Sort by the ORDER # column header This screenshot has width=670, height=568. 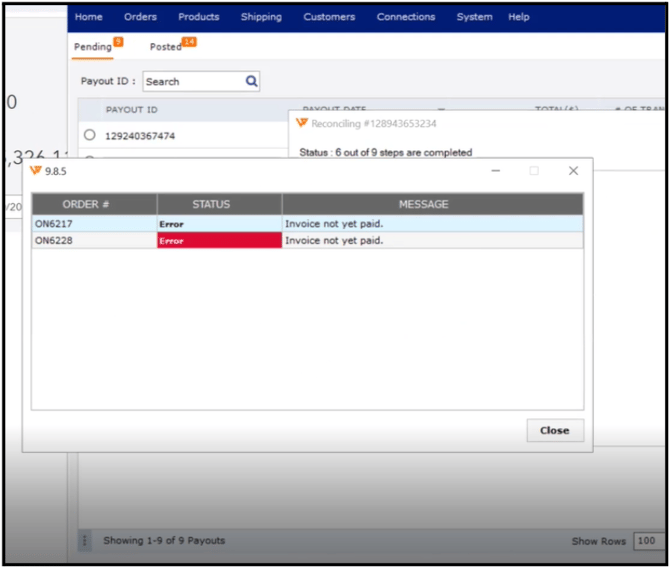(x=93, y=204)
